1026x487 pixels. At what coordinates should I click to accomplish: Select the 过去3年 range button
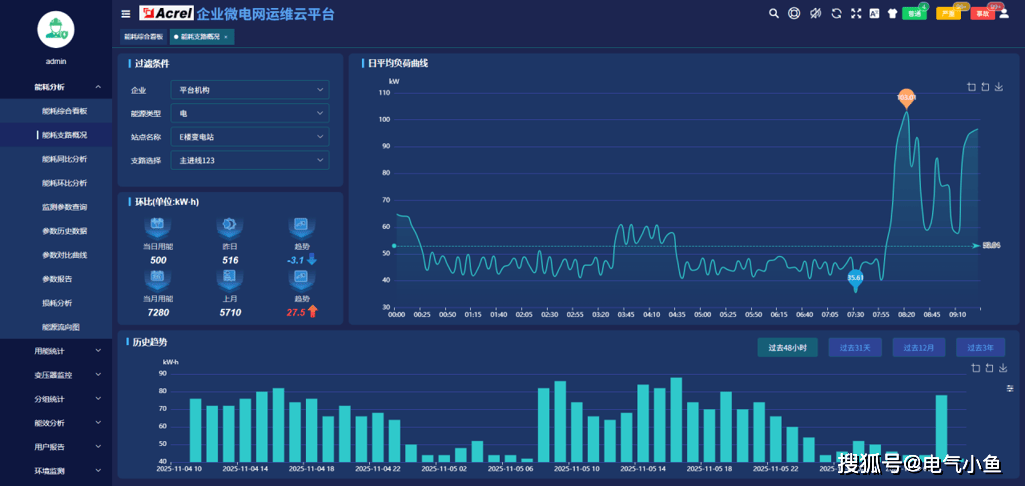(980, 348)
